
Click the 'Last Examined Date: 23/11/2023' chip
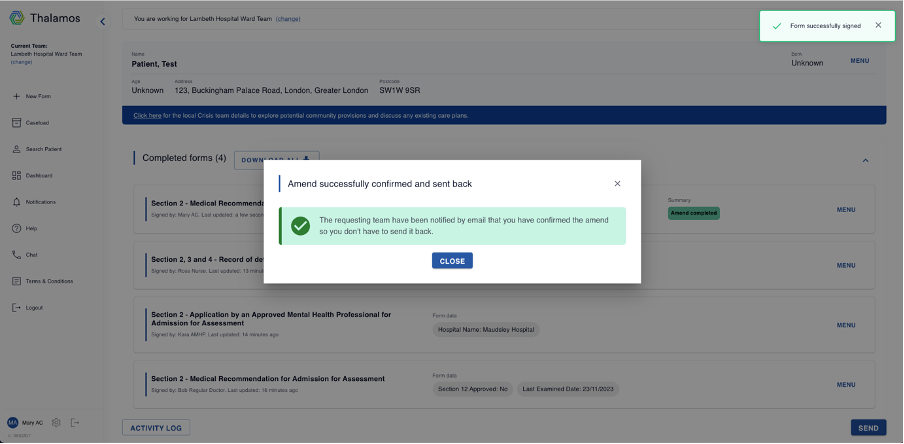coord(568,389)
